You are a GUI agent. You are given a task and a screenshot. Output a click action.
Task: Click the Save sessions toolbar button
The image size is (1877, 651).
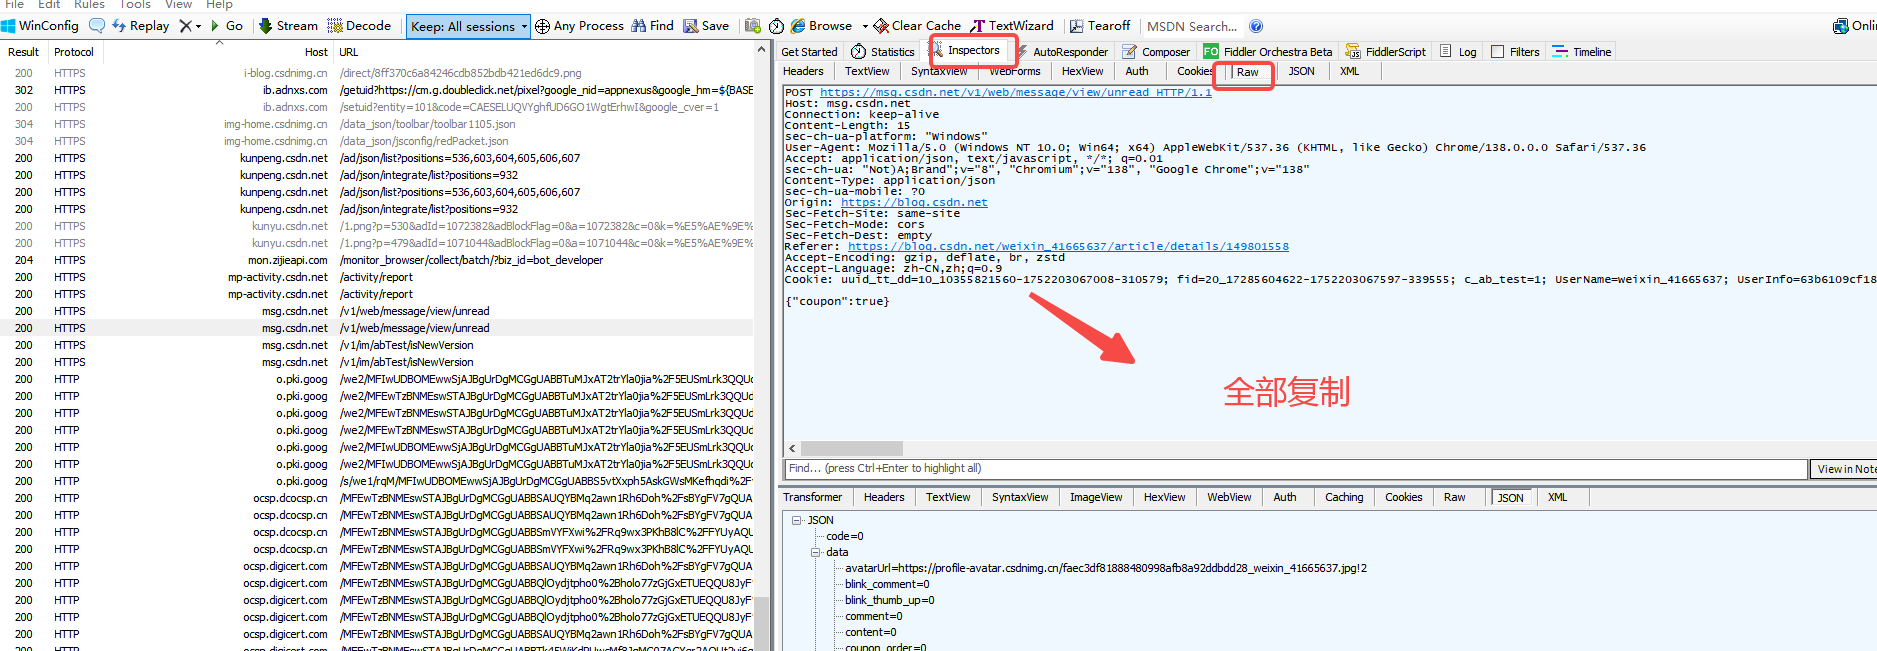click(706, 26)
